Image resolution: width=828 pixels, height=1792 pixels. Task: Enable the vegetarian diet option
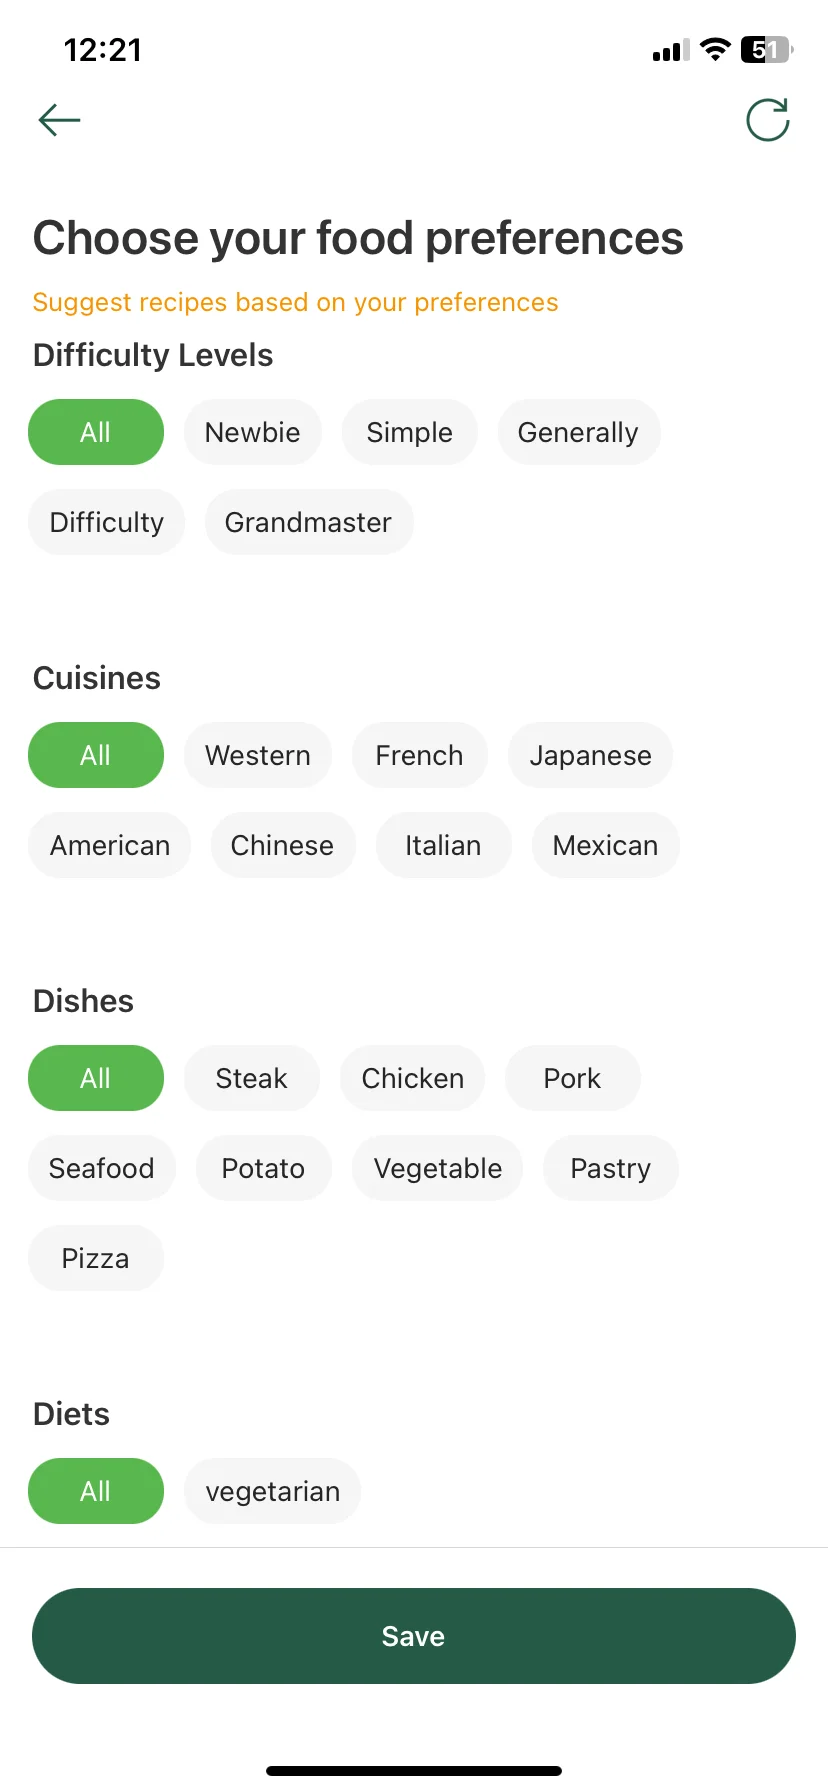click(x=272, y=1491)
